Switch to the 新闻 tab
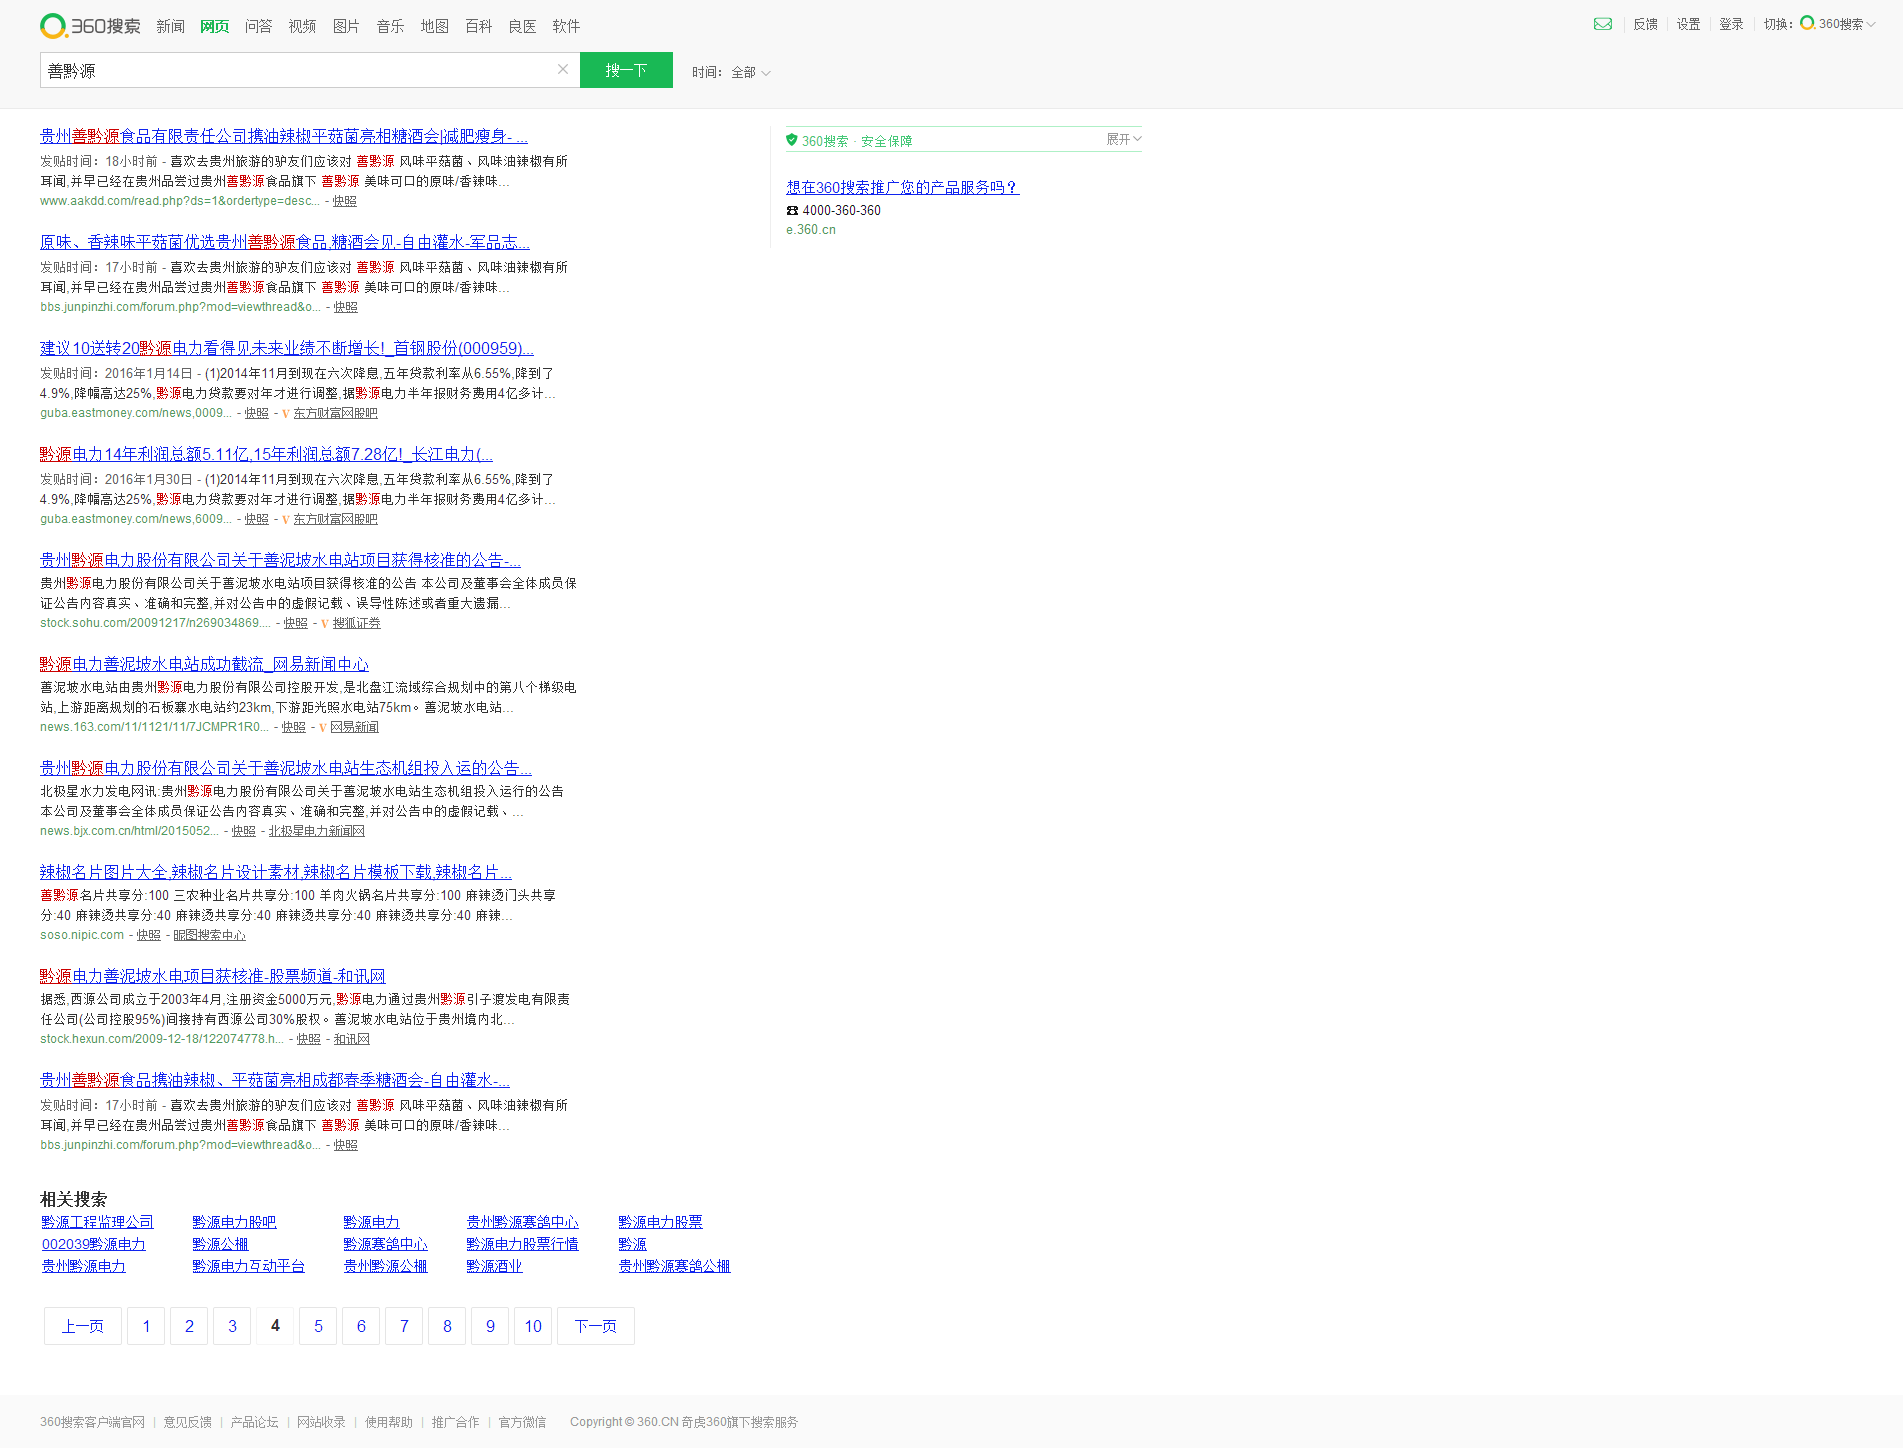 [x=170, y=26]
